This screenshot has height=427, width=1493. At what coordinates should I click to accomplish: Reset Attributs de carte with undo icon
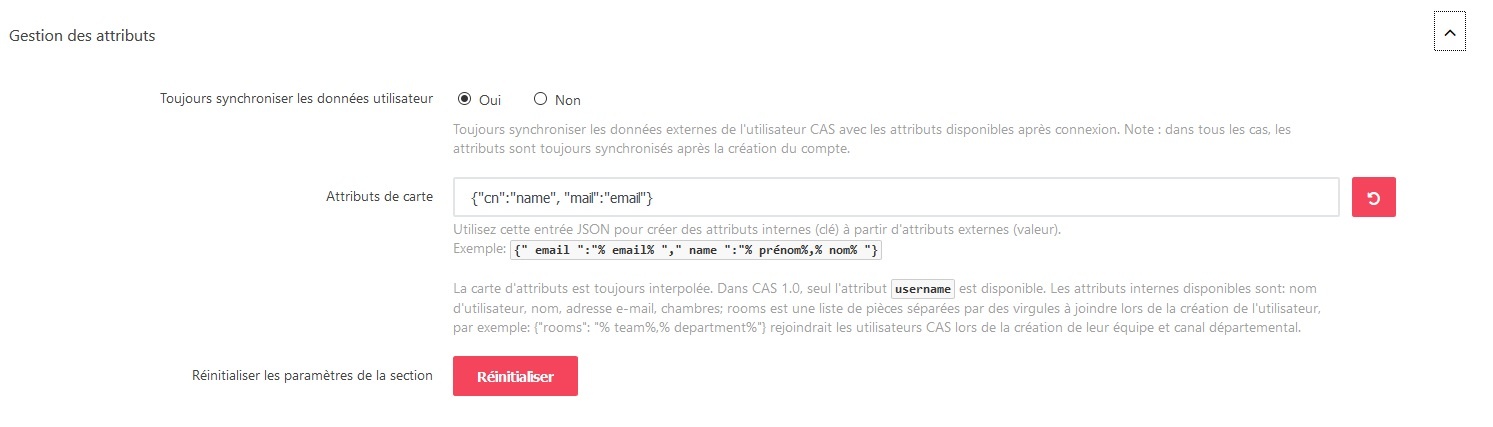pos(1373,197)
